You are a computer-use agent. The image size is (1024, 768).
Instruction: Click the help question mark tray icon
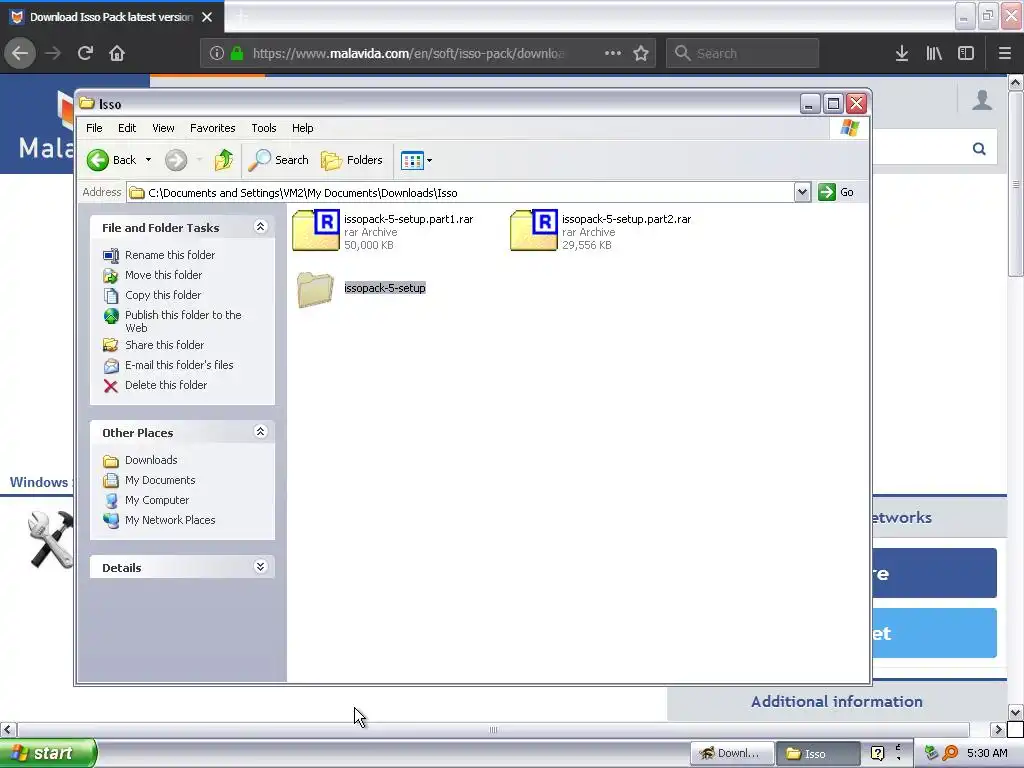point(878,754)
